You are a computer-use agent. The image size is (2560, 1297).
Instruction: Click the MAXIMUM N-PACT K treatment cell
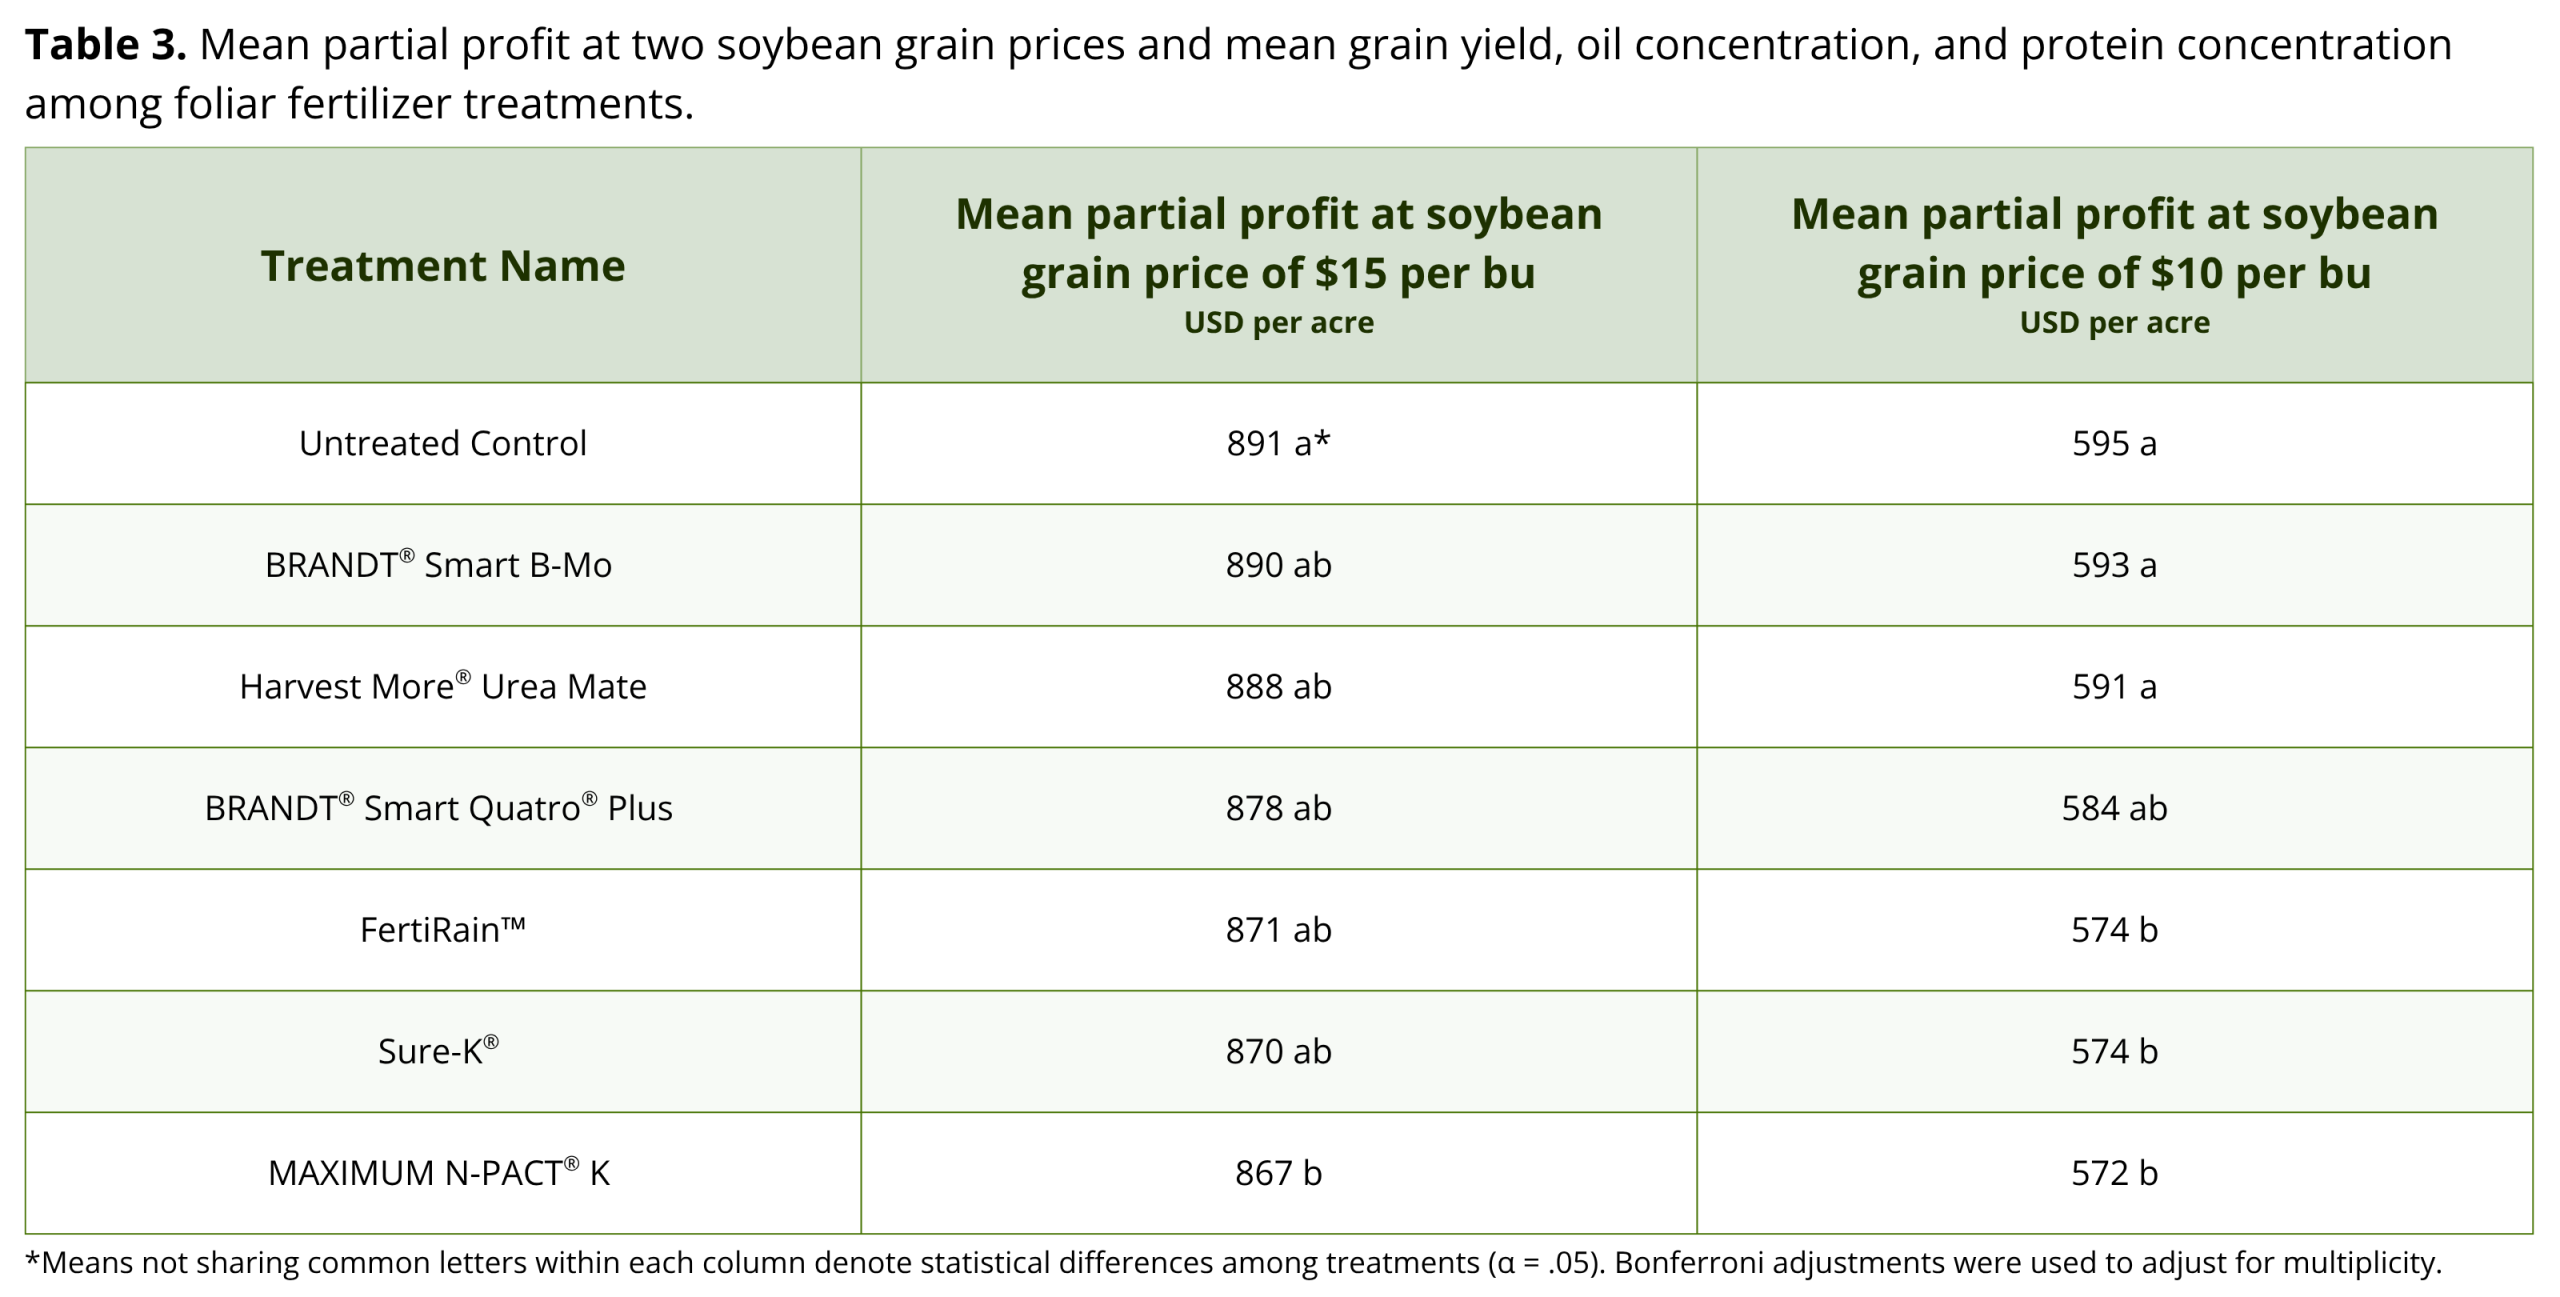[x=438, y=1173]
